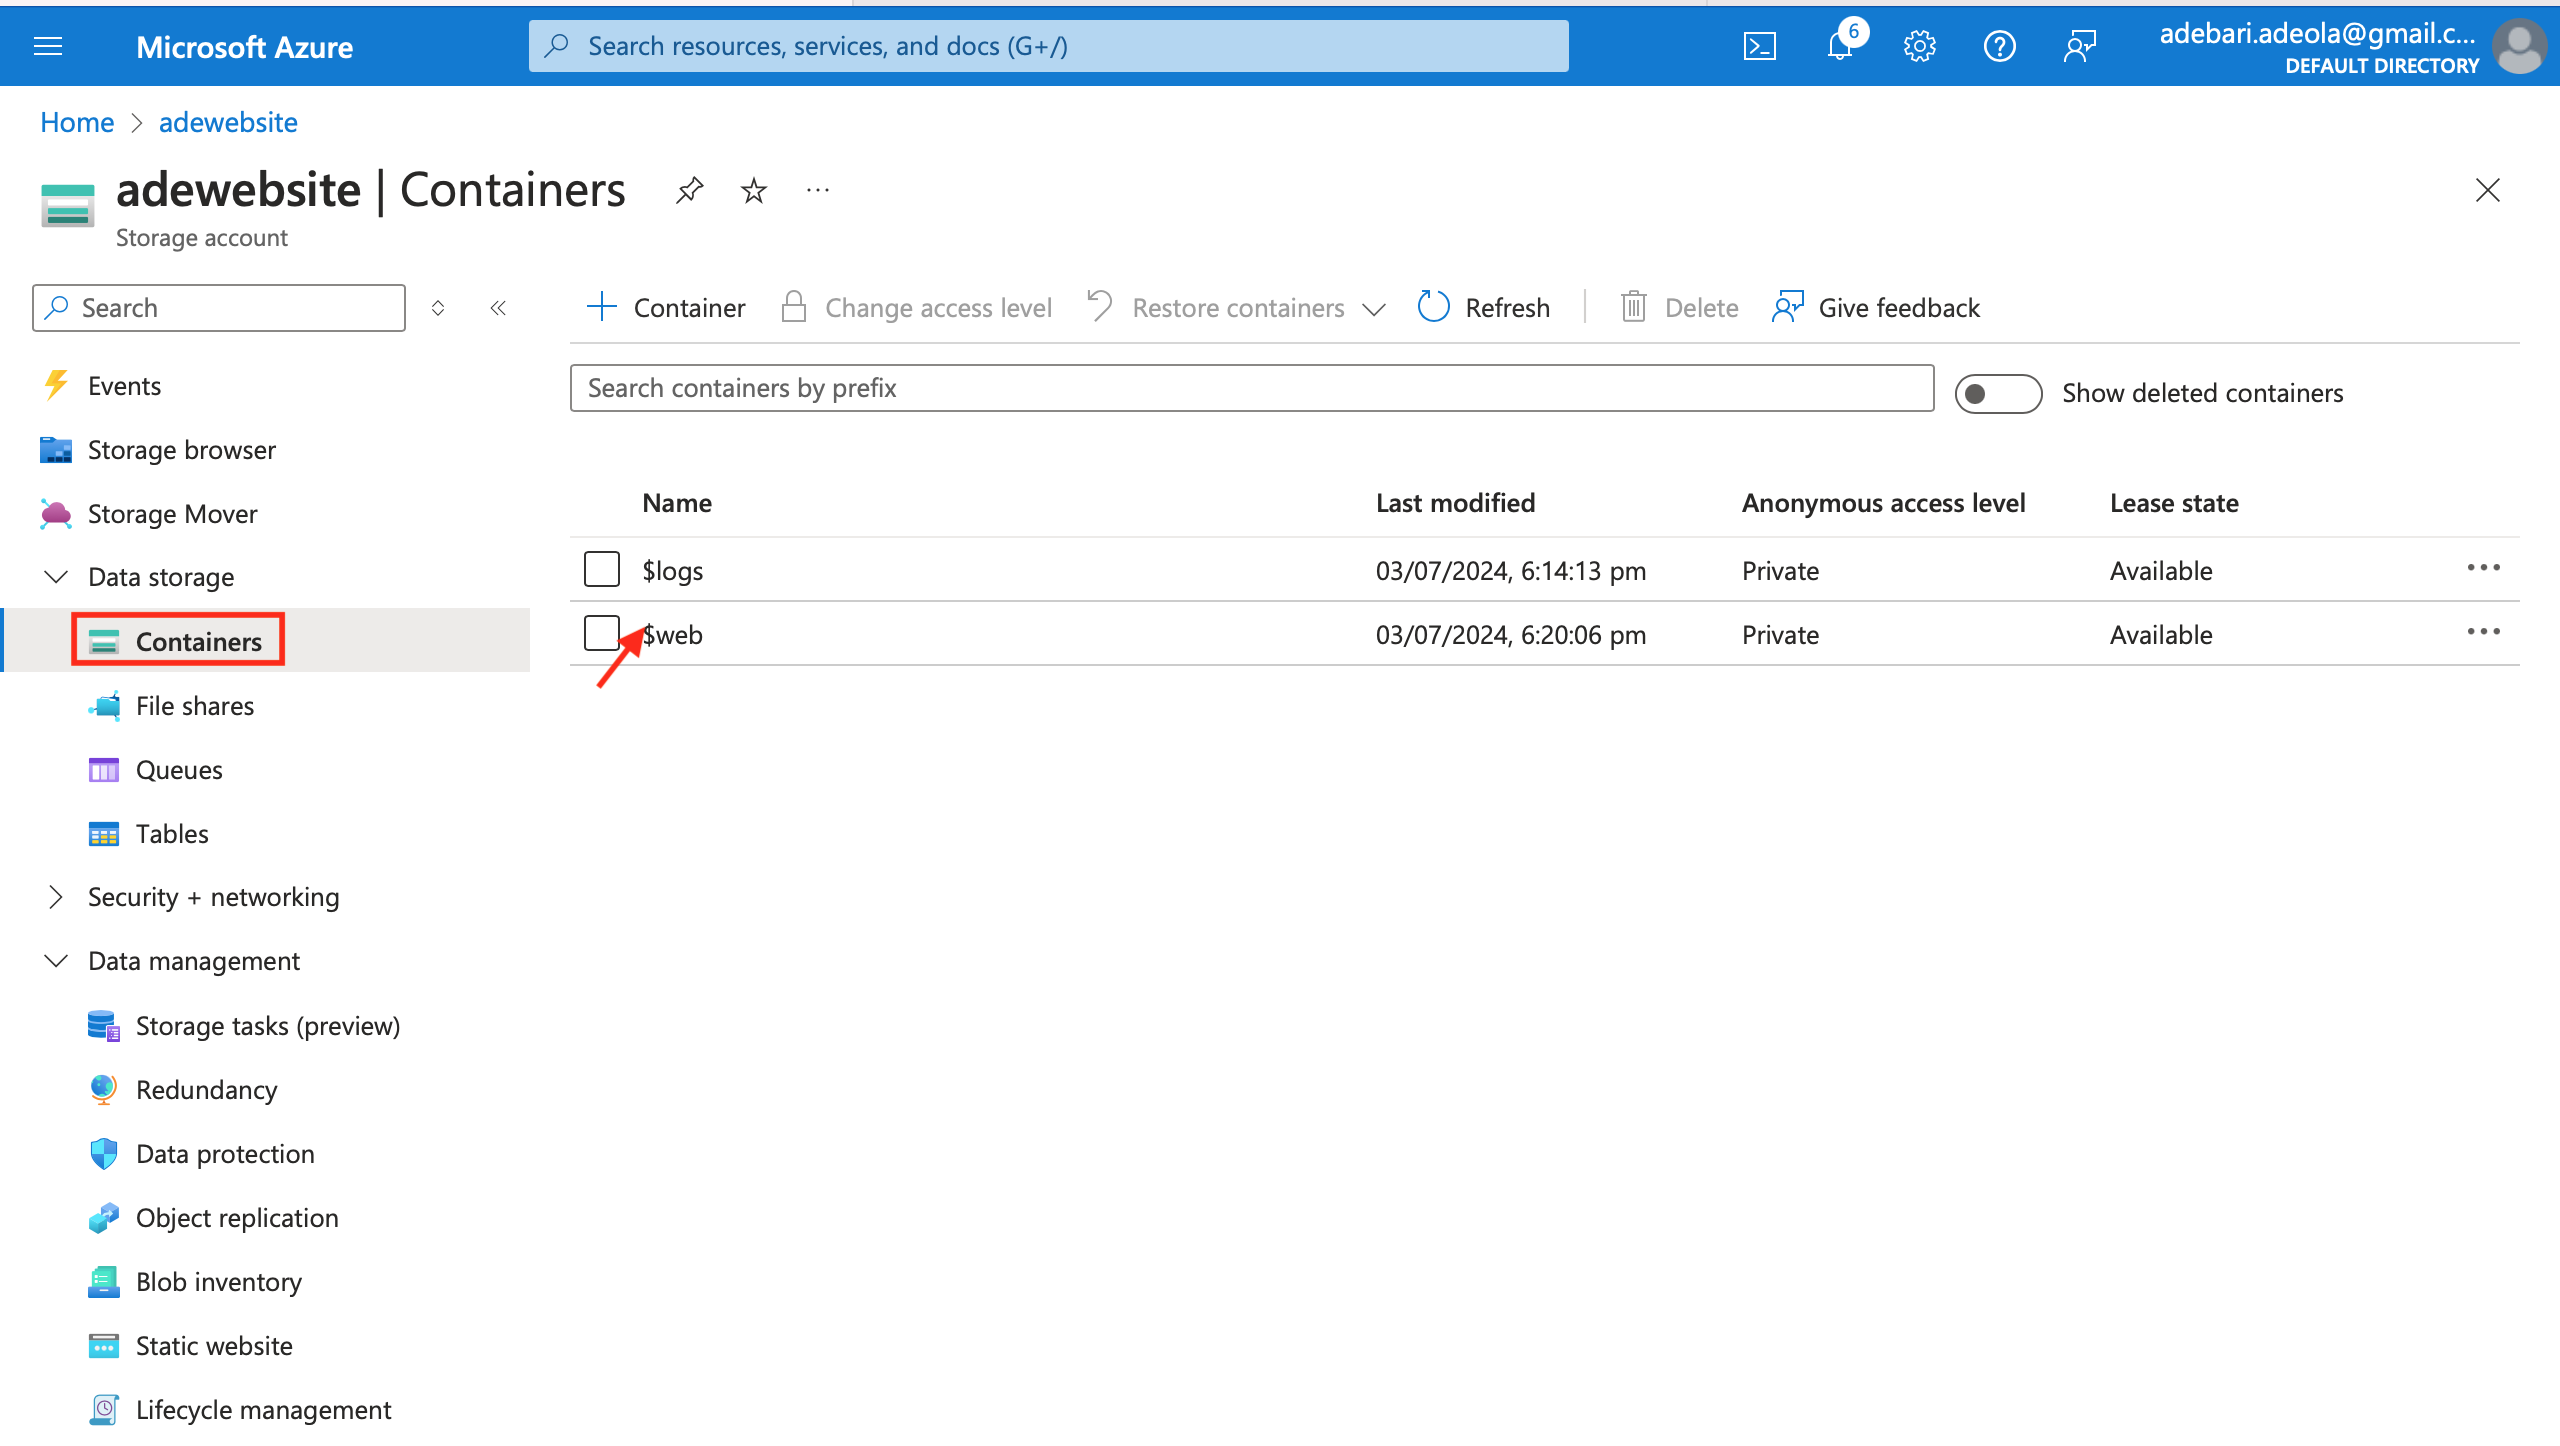Collapse the Data storage section
The height and width of the screenshot is (1446, 2560).
tap(56, 577)
